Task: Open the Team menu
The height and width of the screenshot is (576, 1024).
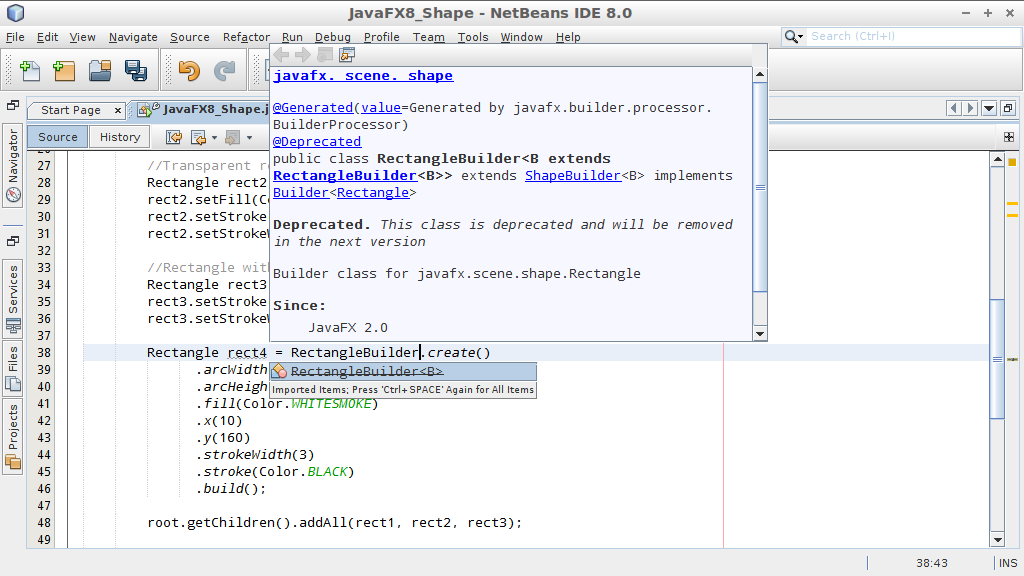Action: [x=428, y=37]
